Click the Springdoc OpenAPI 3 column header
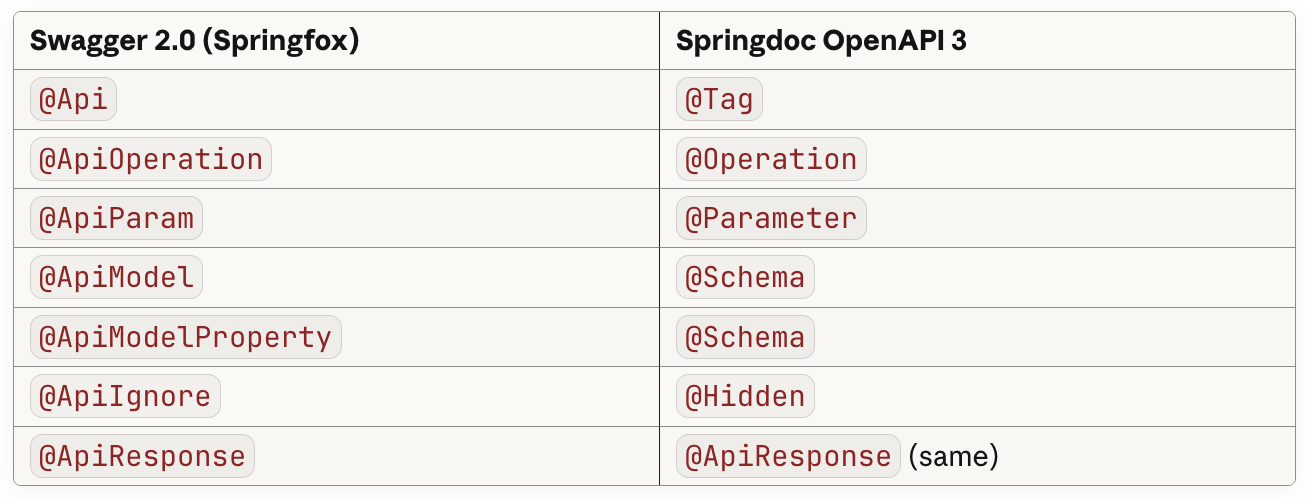The image size is (1312, 498). 821,42
